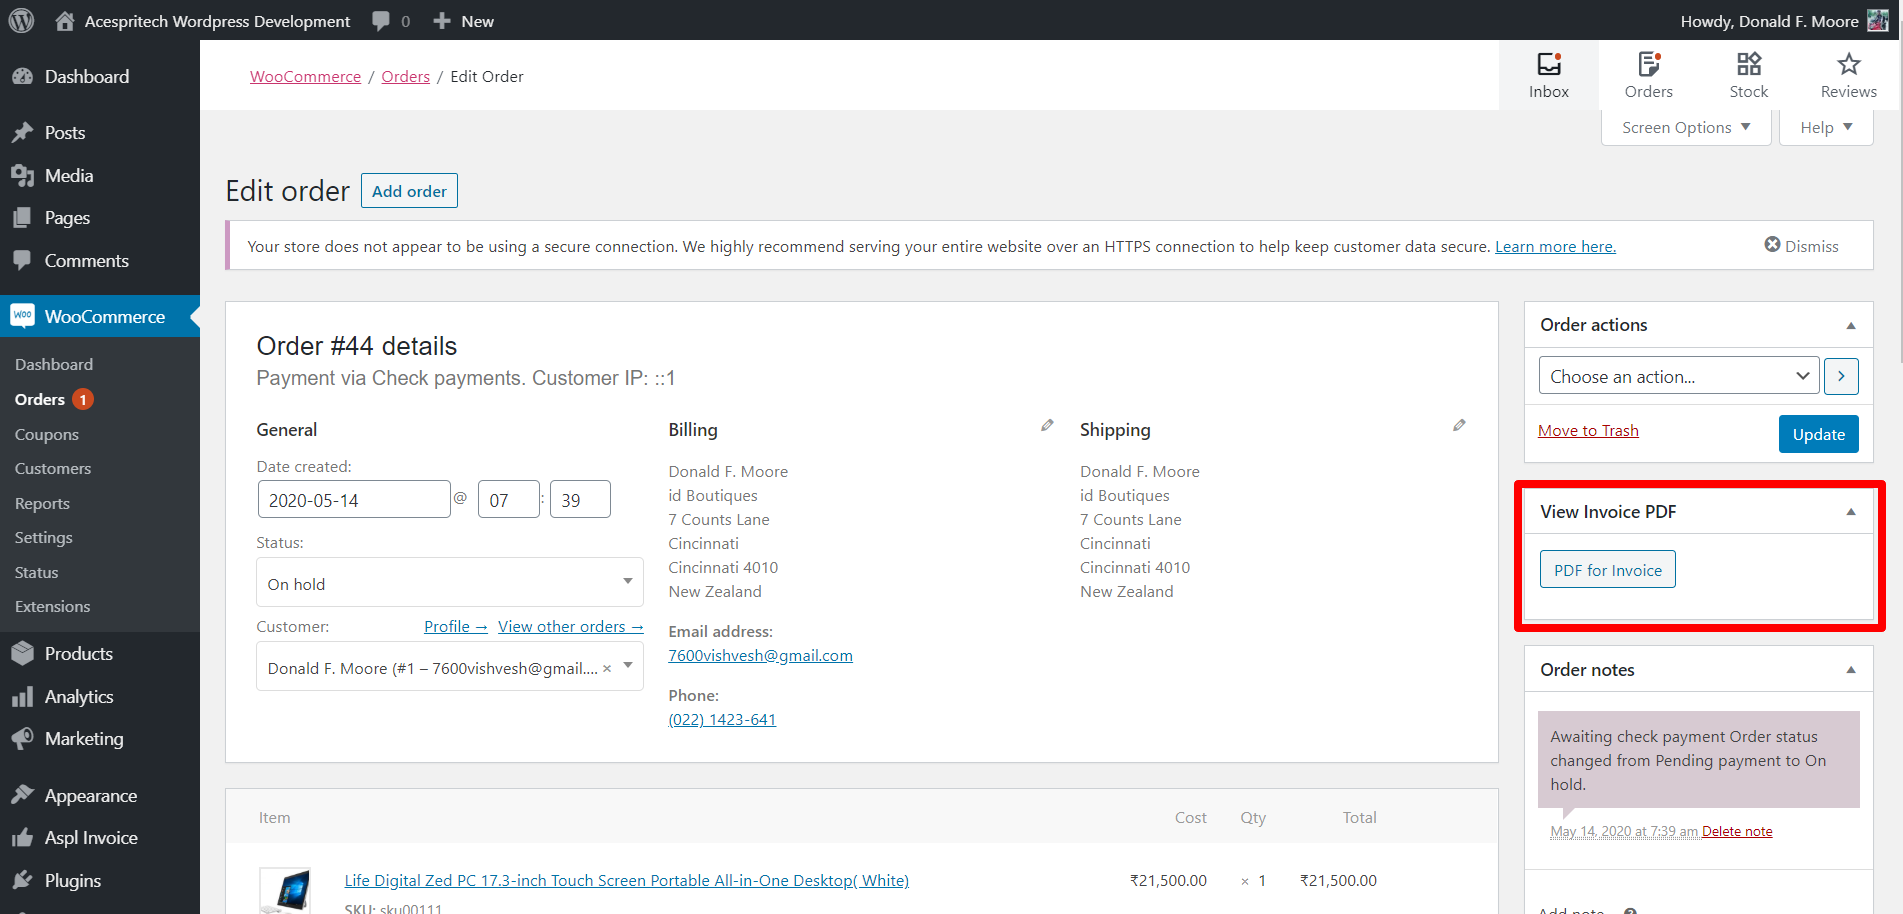Click the Plugins plug icon

(x=22, y=880)
